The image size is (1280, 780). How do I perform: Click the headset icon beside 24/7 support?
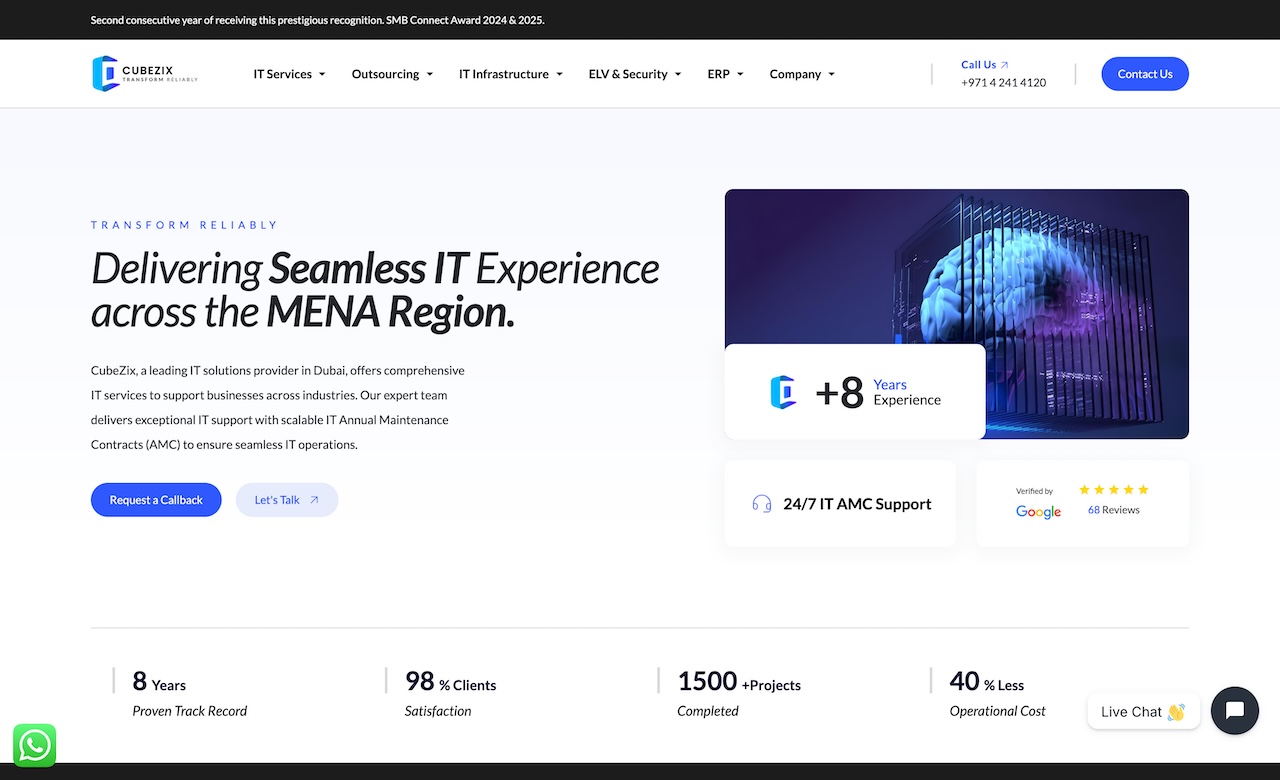point(762,504)
